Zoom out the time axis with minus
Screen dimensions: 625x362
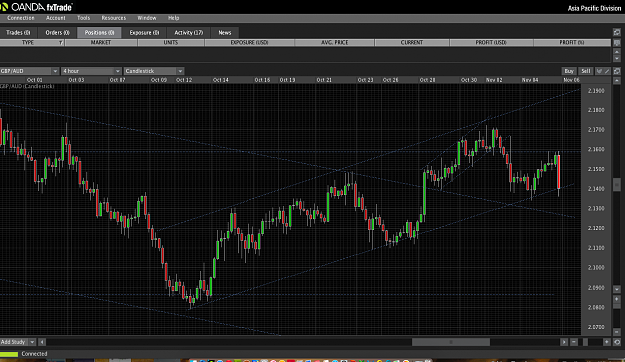point(574,342)
